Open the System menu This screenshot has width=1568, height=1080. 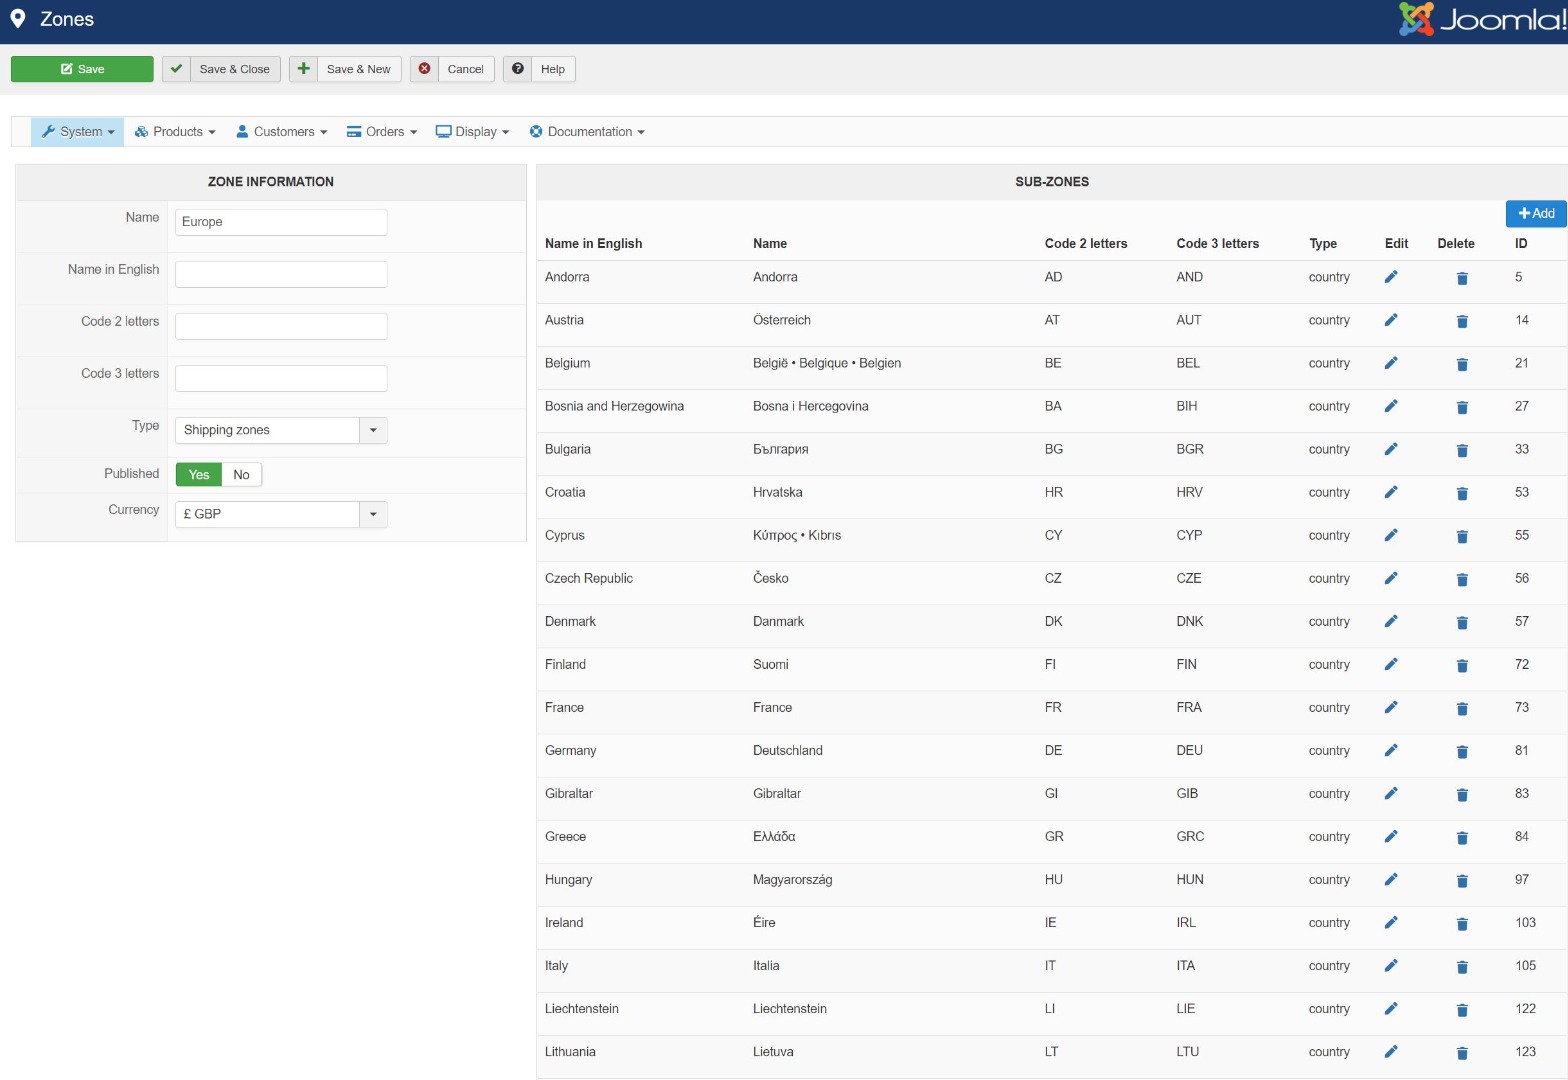click(78, 132)
